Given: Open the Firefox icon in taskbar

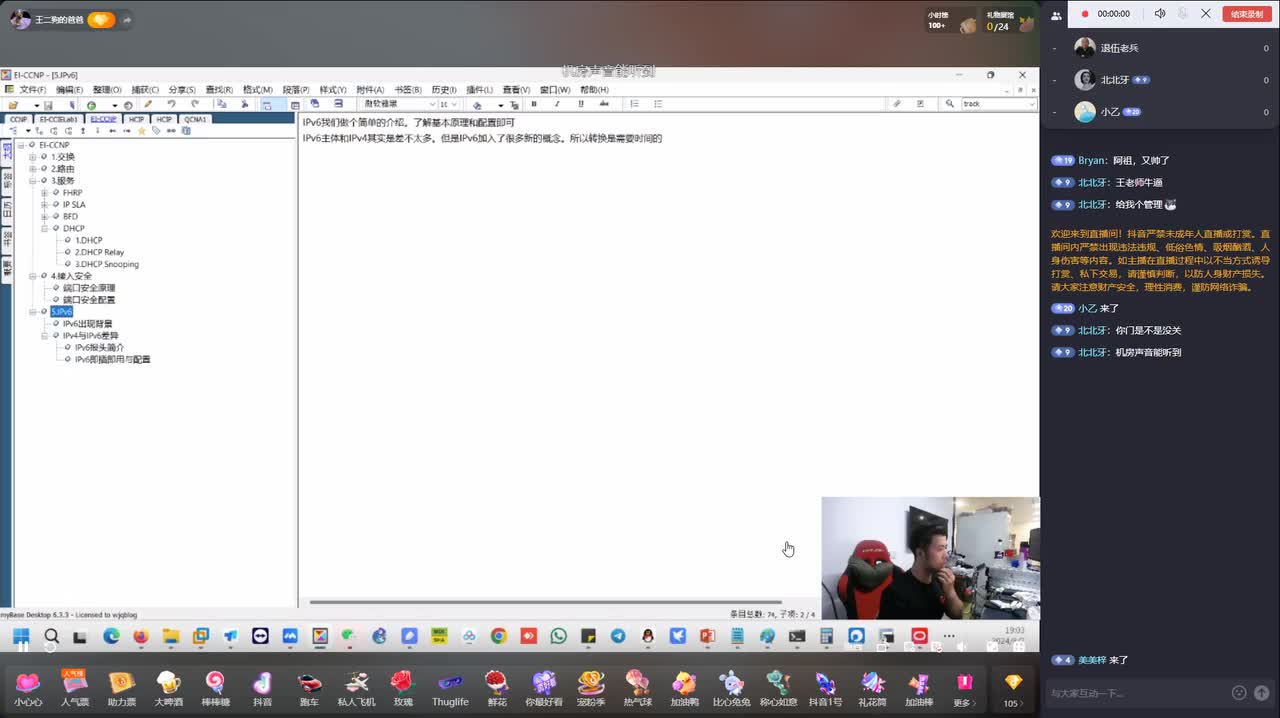Looking at the screenshot, I should point(140,636).
